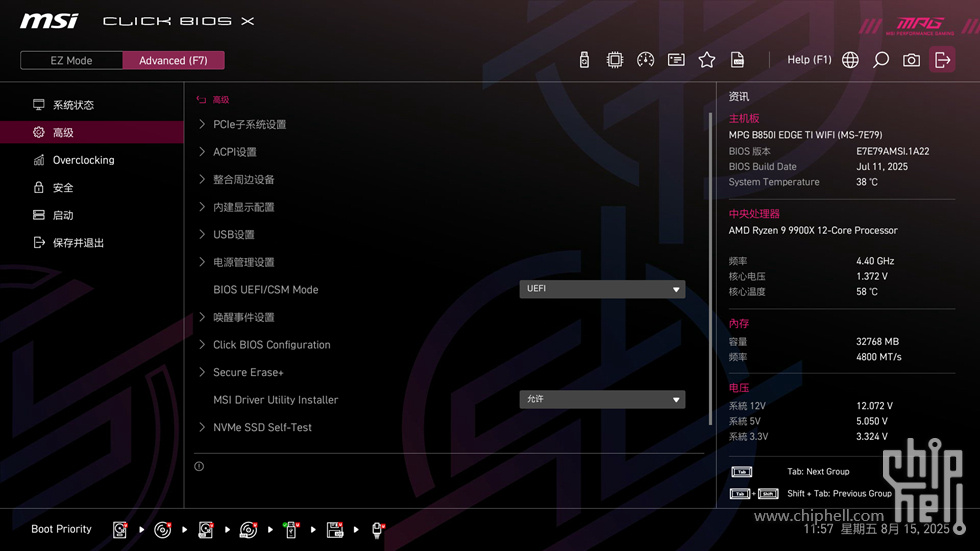Click the search magnifier icon
This screenshot has height=551, width=980.
click(881, 60)
